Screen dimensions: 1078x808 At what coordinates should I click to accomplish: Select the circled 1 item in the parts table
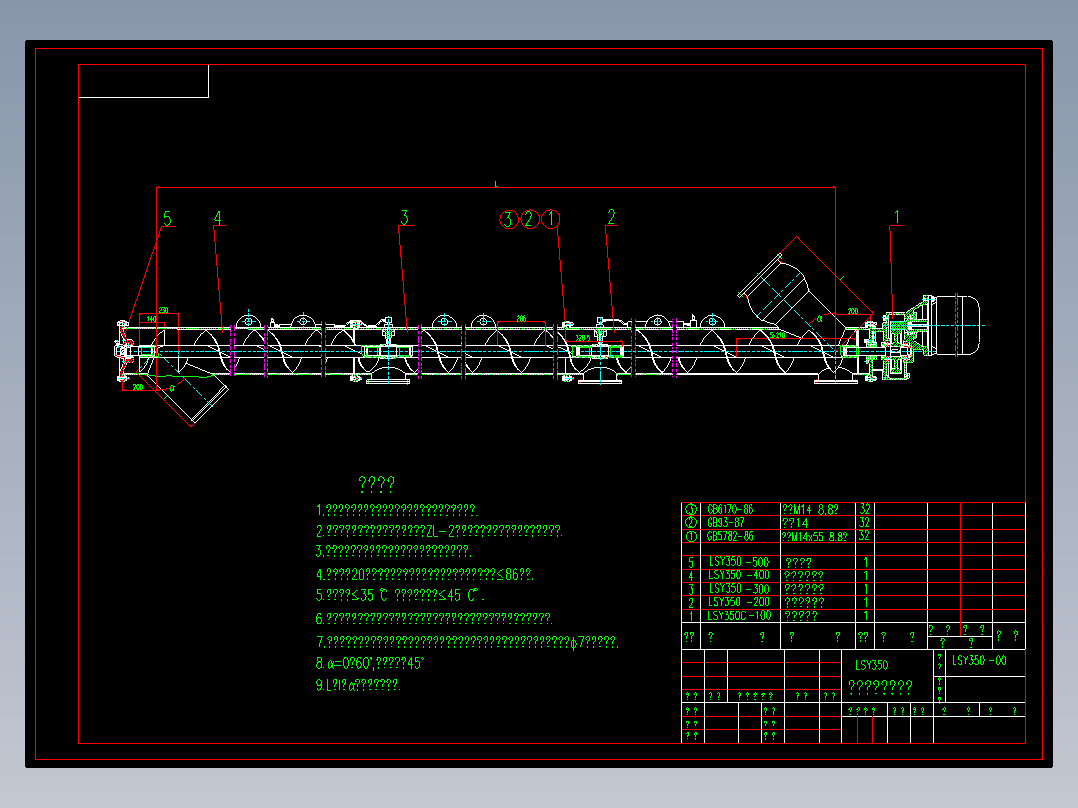click(x=691, y=536)
